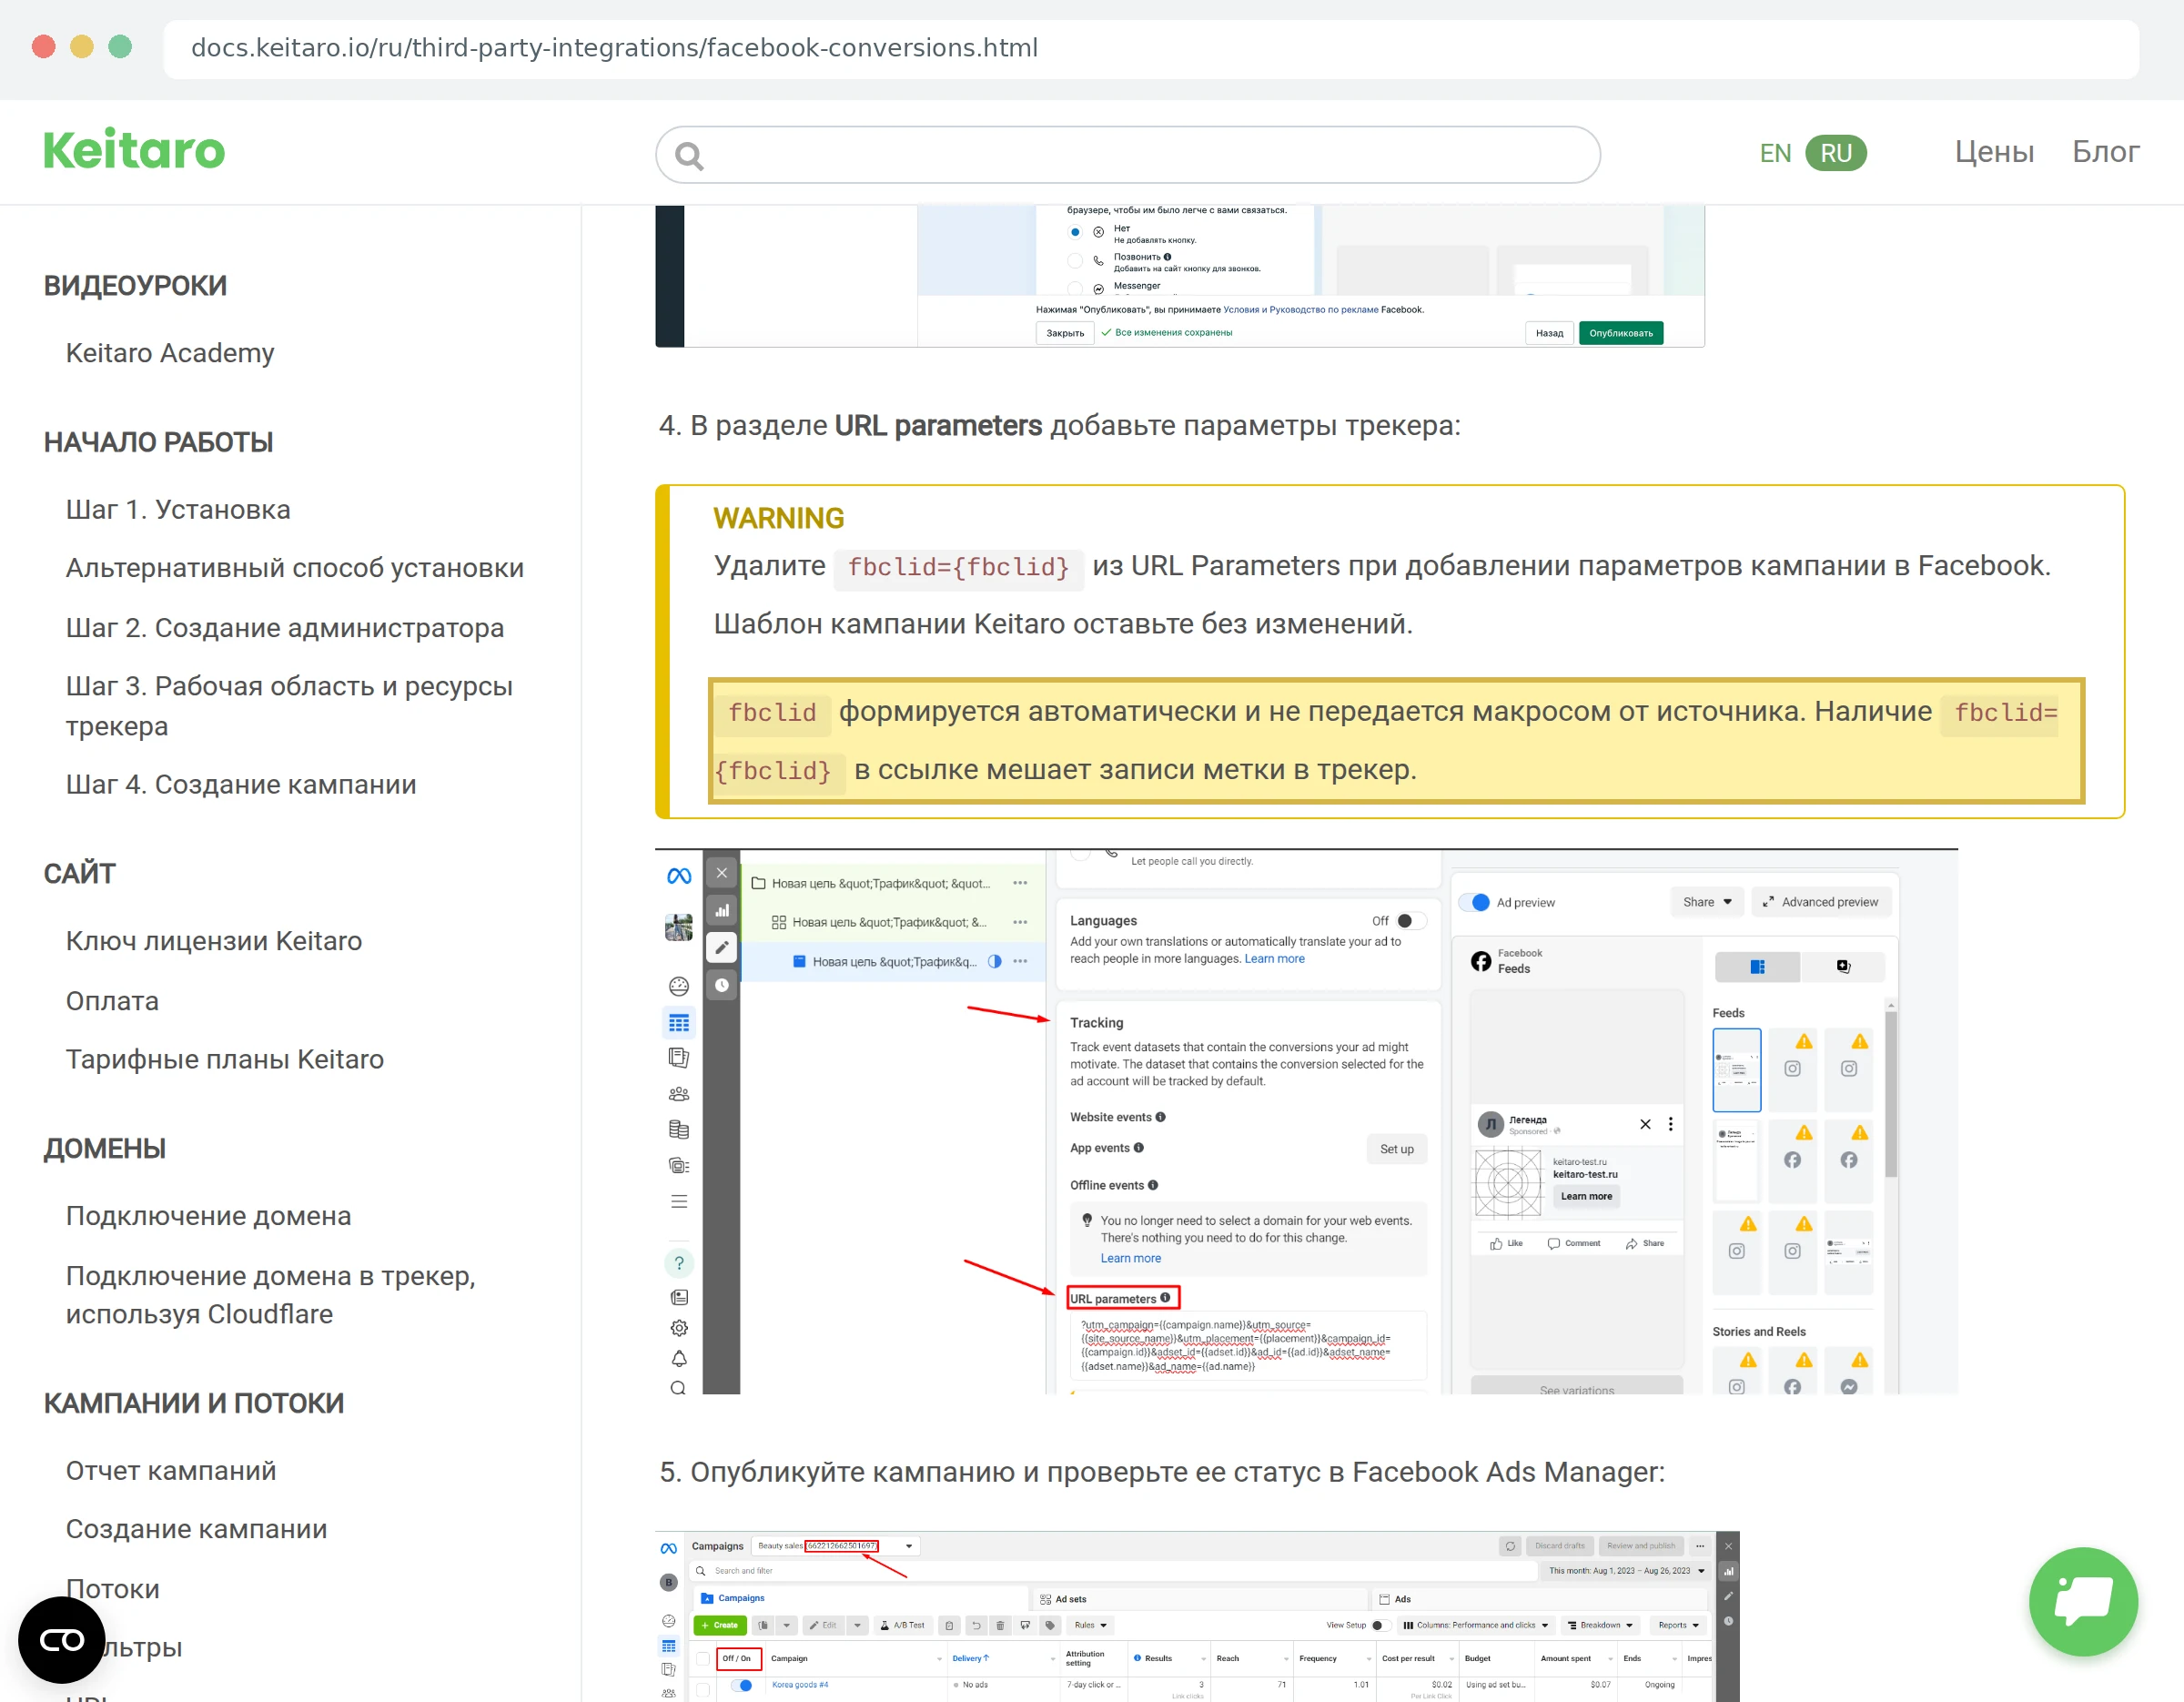2184x1702 pixels.
Task: Open the Rules dropdown in the Ads Manager screenshot
Action: click(1091, 1625)
